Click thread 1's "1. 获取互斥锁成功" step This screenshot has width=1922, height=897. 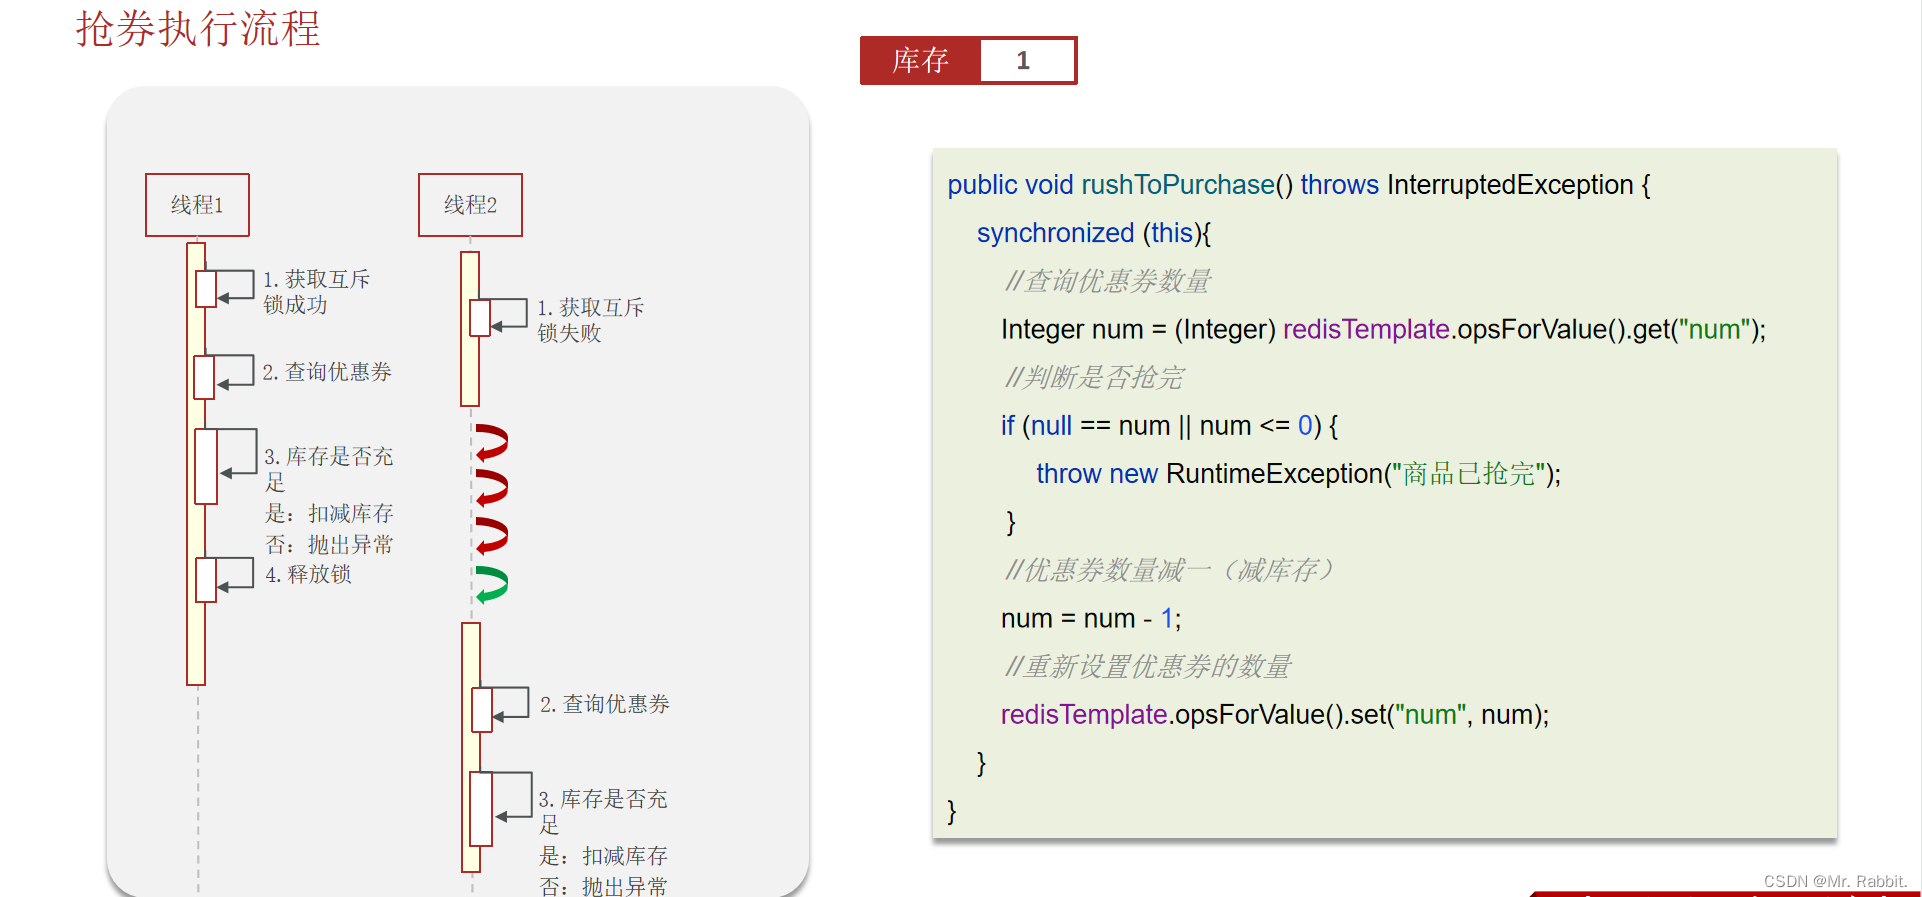[x=316, y=292]
